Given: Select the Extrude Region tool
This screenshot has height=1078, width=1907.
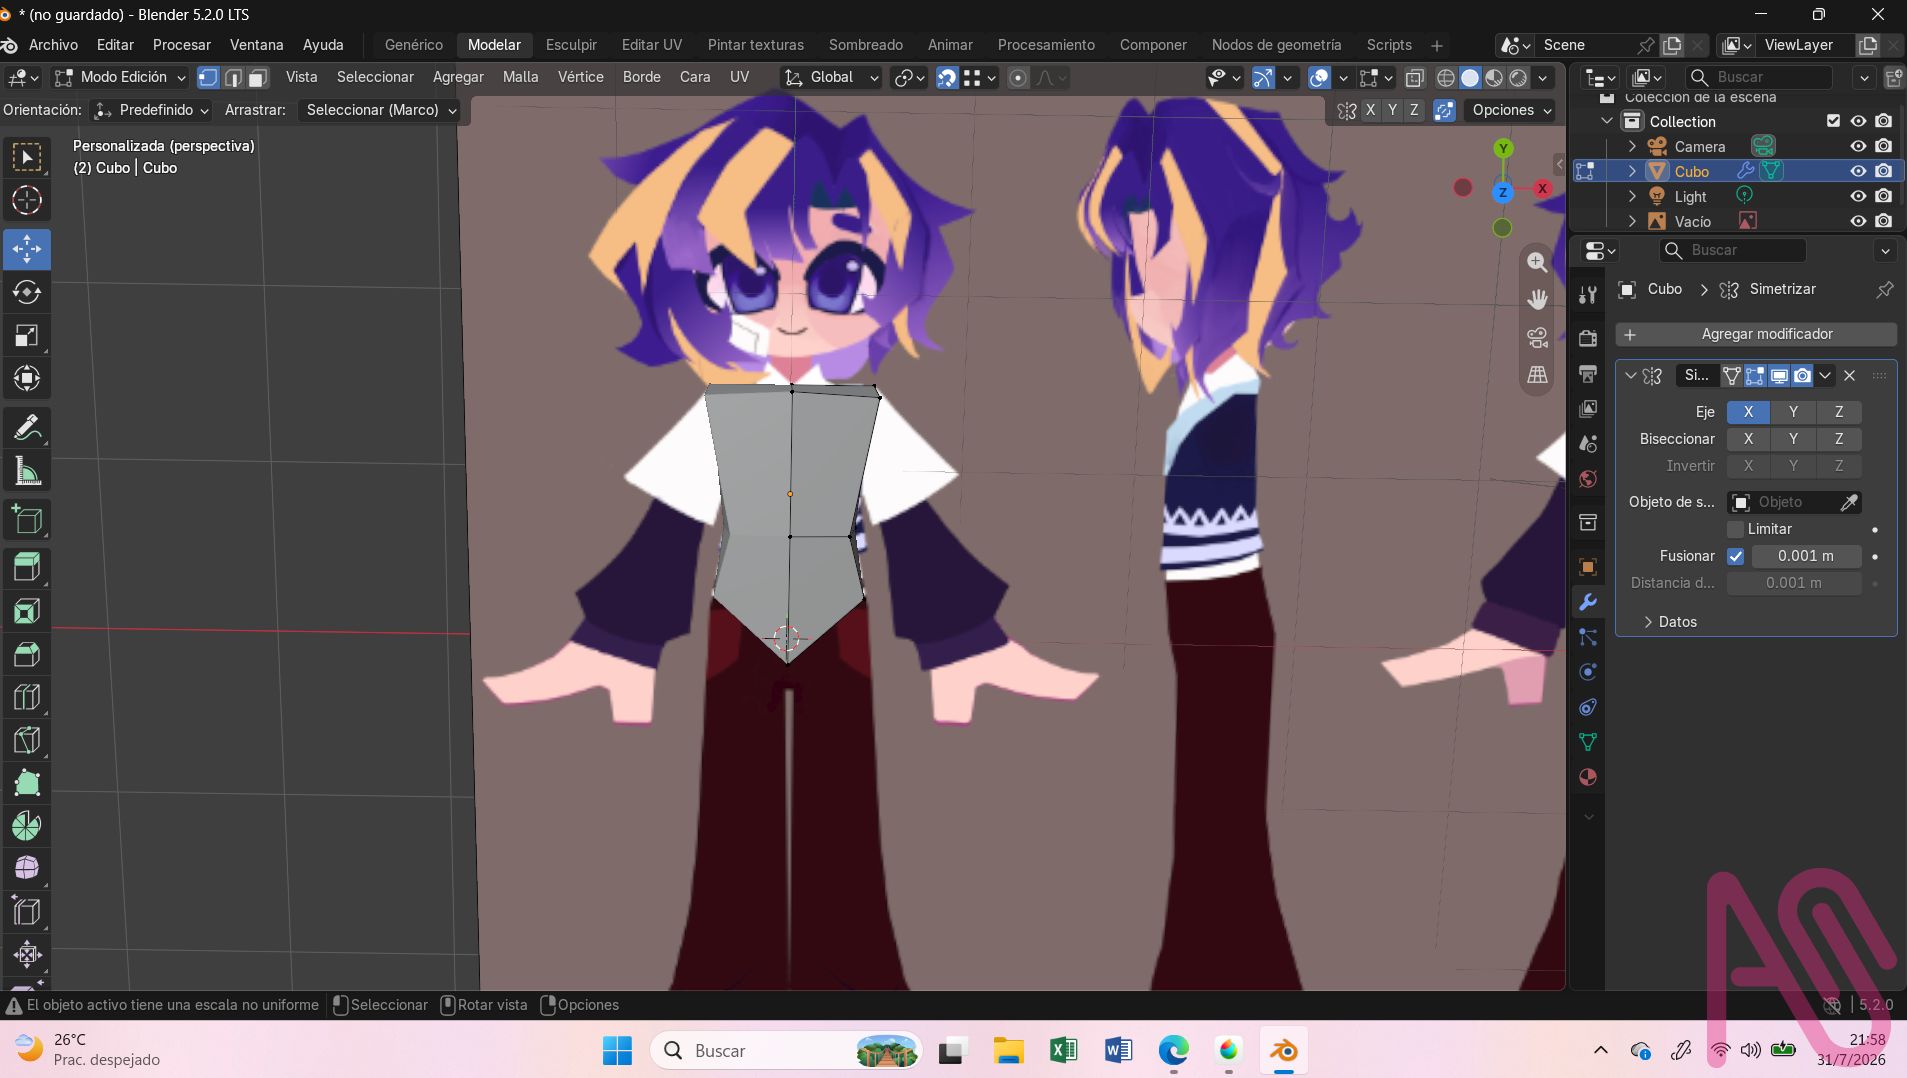Looking at the screenshot, I should [x=27, y=568].
